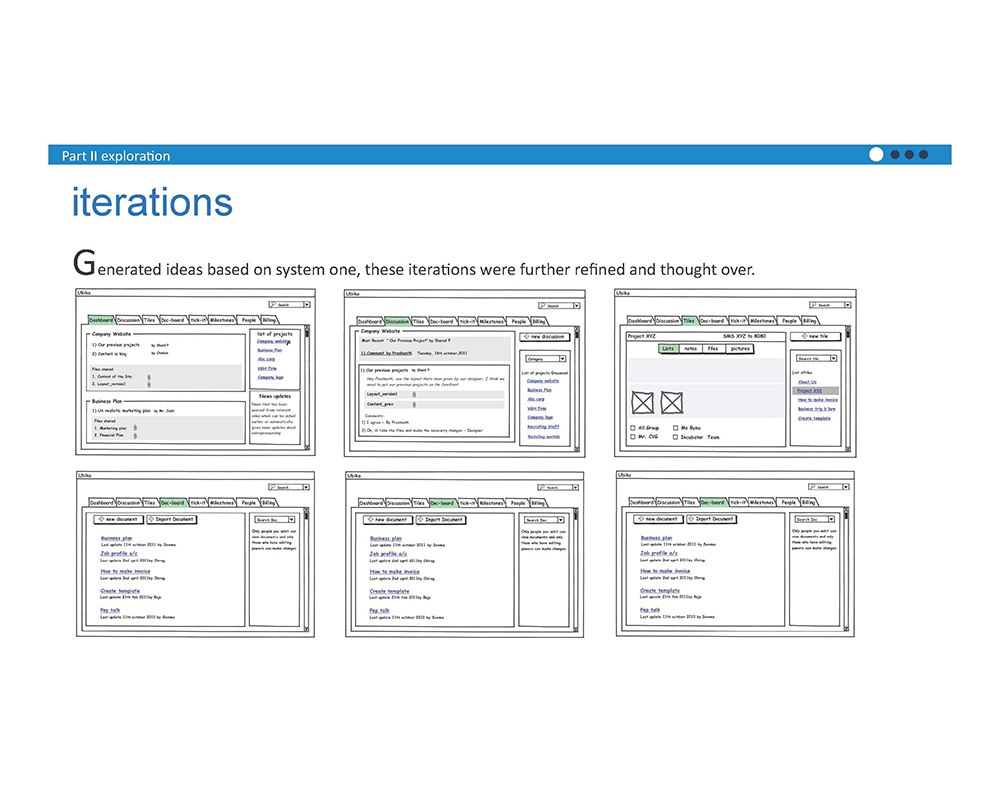Expand the Search dropdown arrow above the Dashboard tab row
This screenshot has height=800, width=1000.
point(307,305)
